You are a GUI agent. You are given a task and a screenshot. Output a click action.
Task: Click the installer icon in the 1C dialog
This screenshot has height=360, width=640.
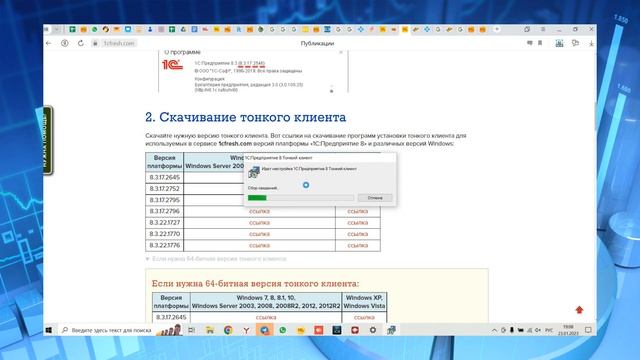pos(254,172)
